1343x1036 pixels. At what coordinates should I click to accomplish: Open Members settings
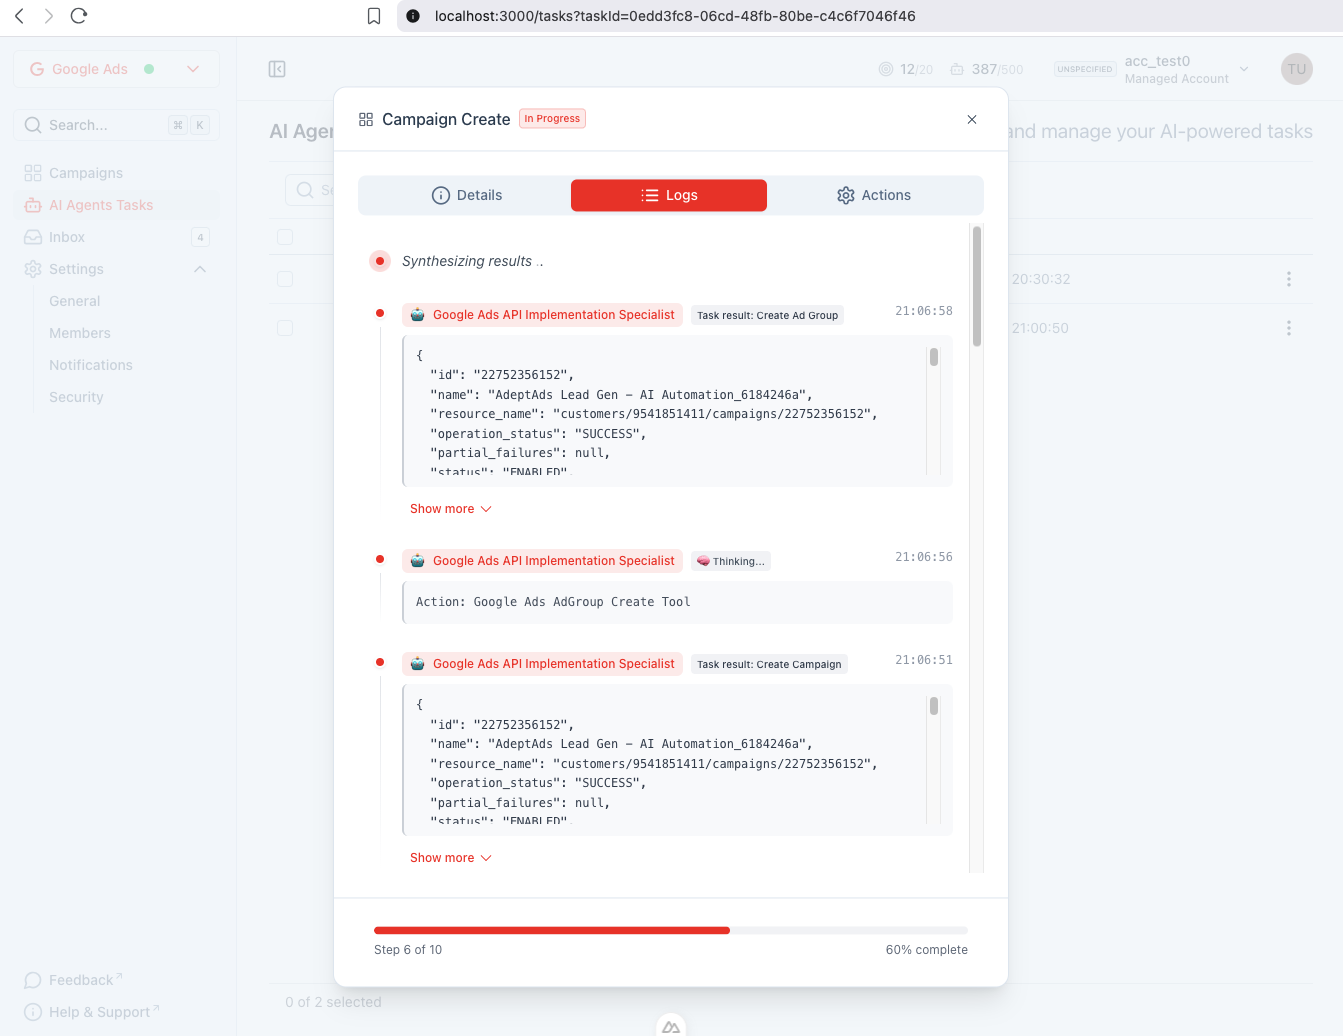click(80, 333)
